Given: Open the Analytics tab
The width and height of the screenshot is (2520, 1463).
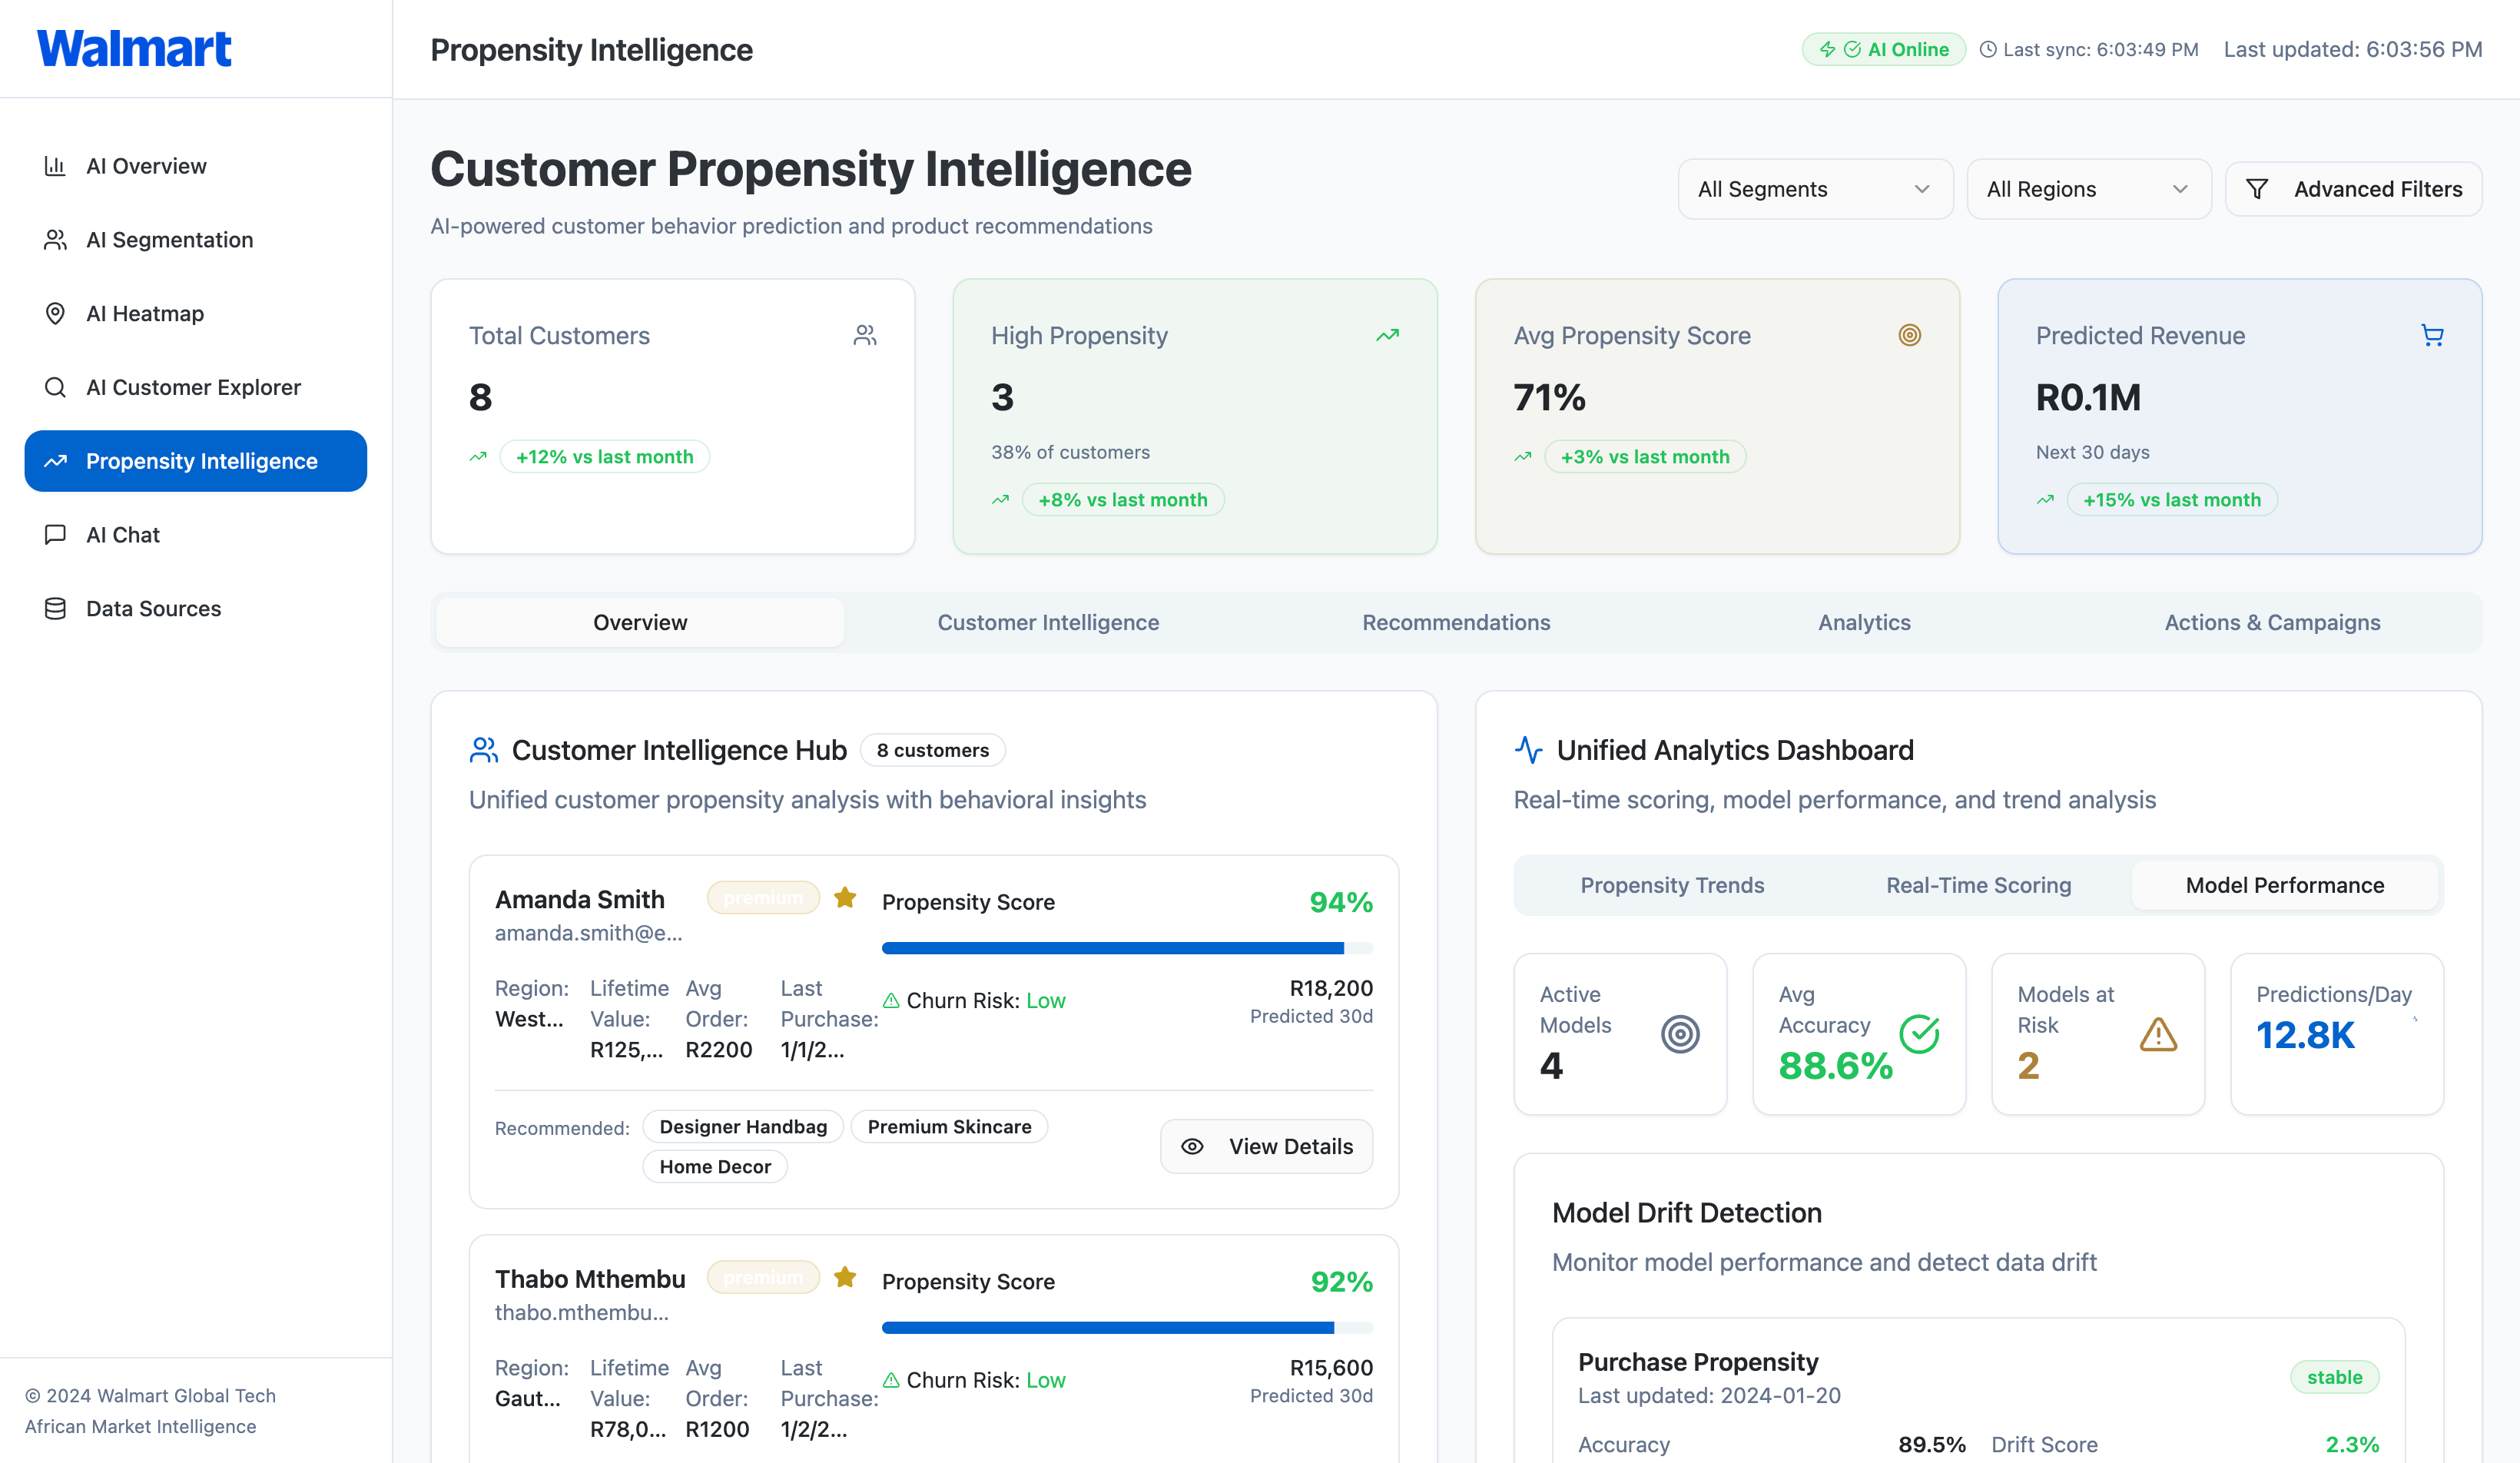Looking at the screenshot, I should click(x=1864, y=622).
